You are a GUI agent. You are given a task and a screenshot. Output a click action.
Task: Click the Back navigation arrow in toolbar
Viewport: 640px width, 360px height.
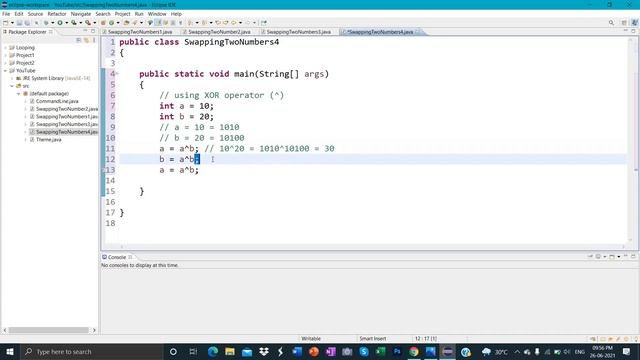click(x=234, y=23)
